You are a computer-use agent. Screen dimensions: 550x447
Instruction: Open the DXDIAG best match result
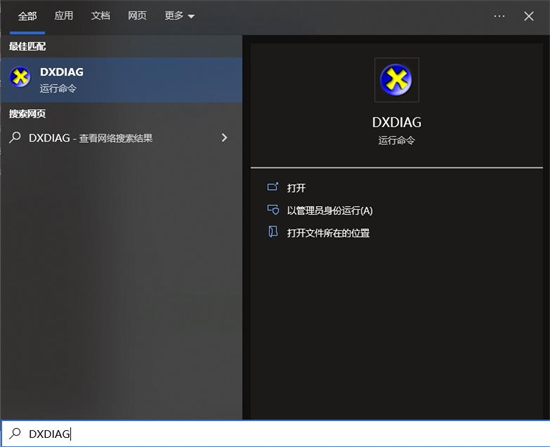click(121, 80)
